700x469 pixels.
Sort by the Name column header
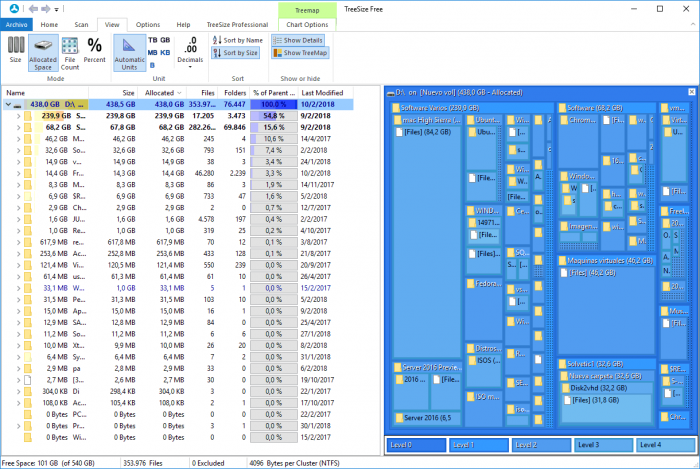[x=46, y=93]
